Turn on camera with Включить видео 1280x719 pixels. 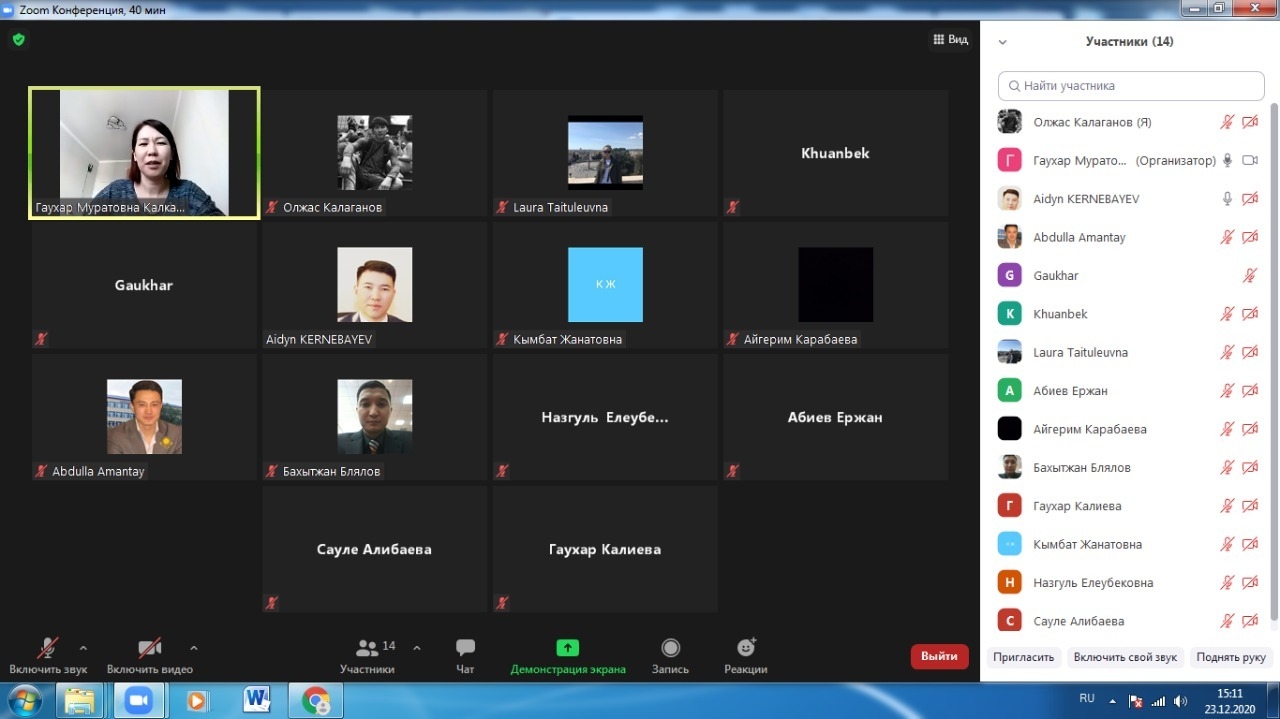tap(149, 648)
